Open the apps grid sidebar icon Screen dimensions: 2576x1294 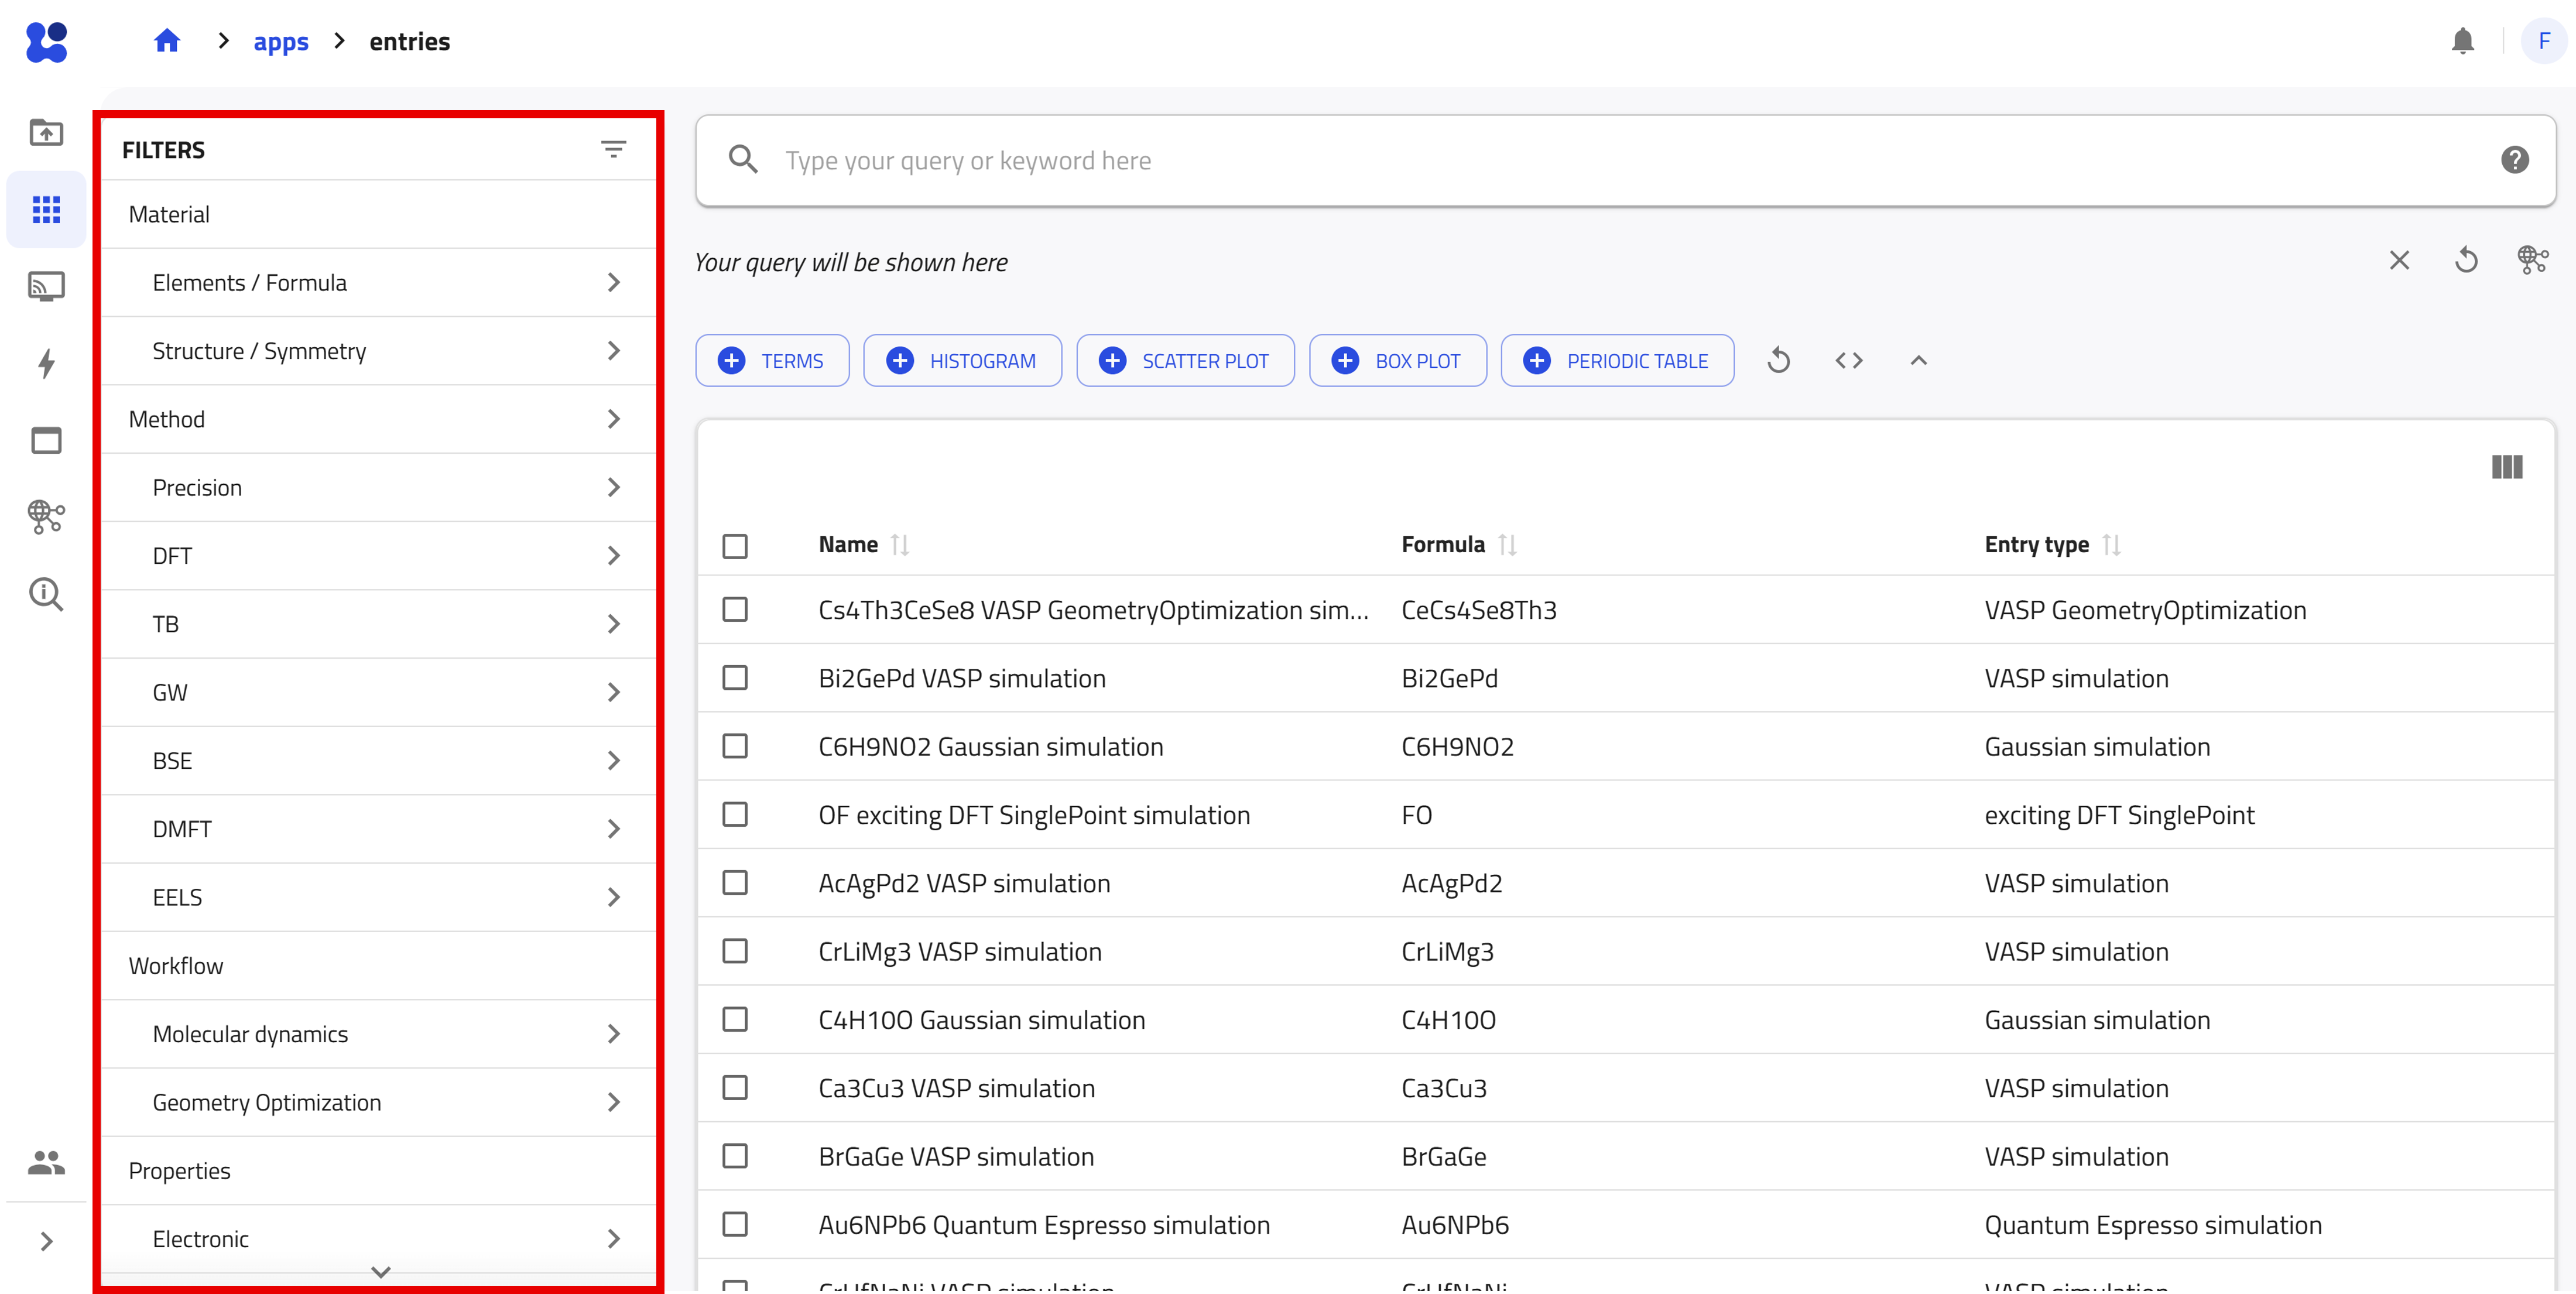[x=46, y=209]
